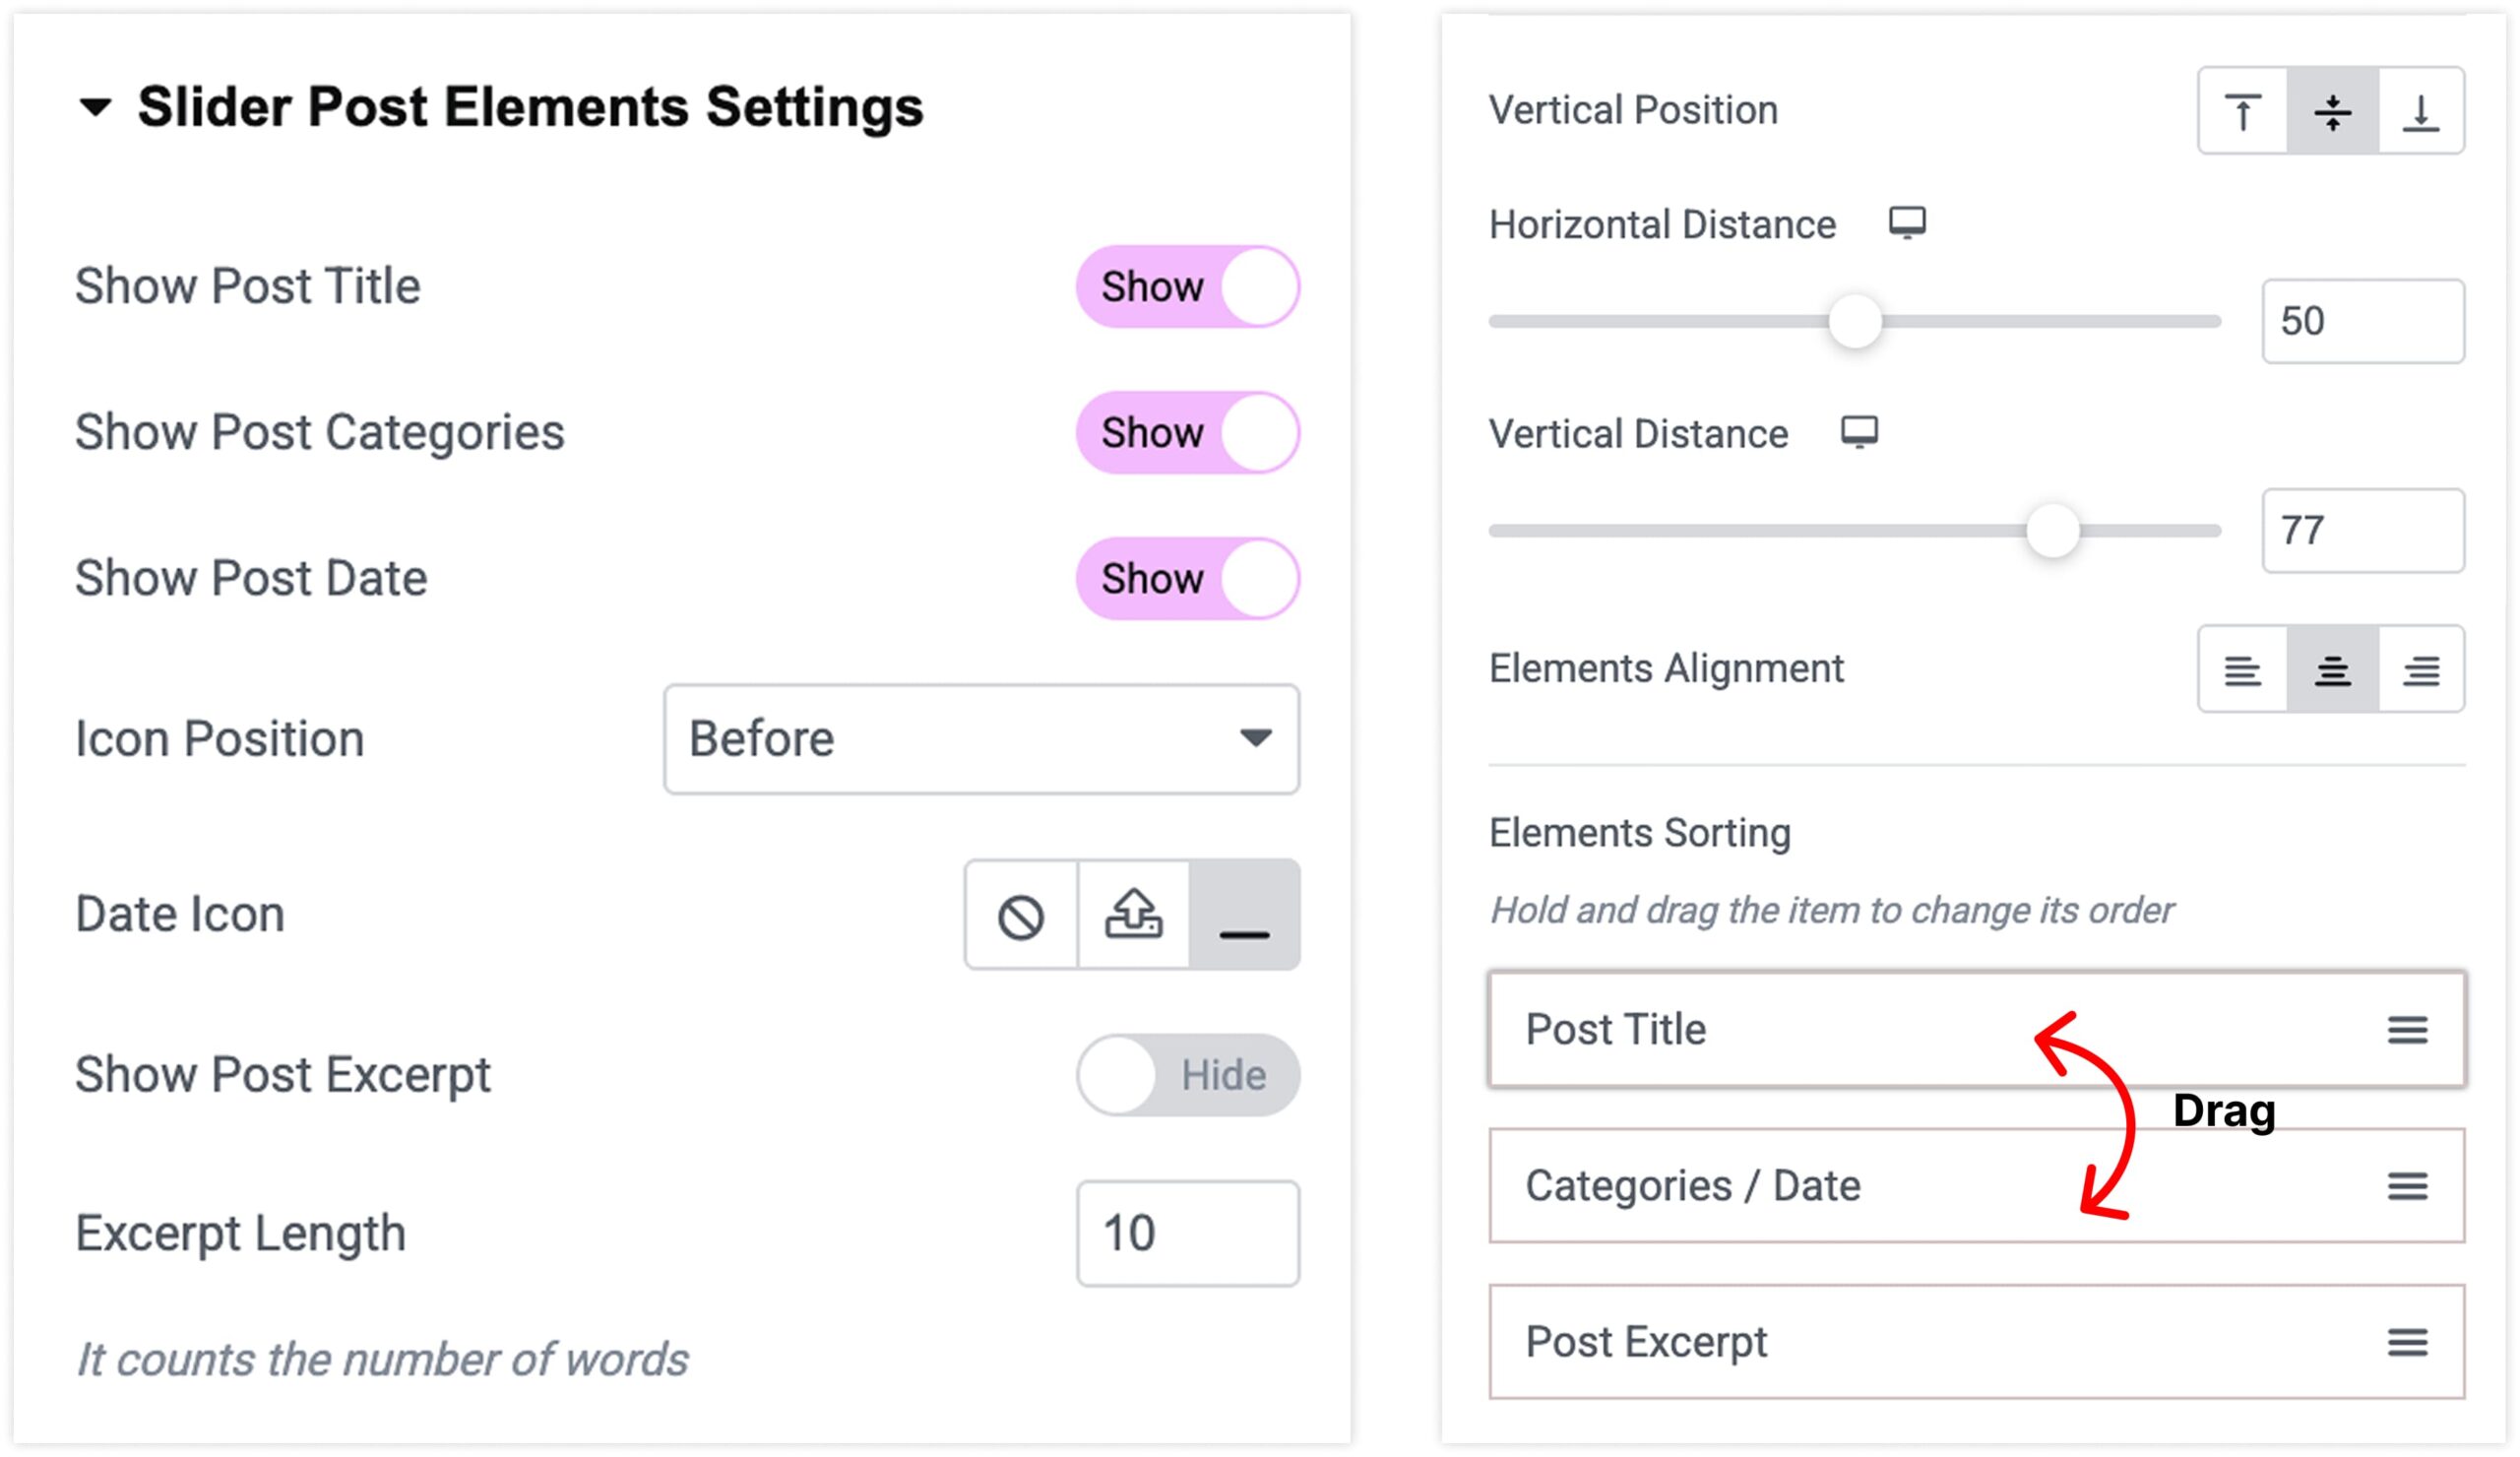Select middle vertical position icon
Image resolution: width=2520 pixels, height=1457 pixels.
point(2333,111)
